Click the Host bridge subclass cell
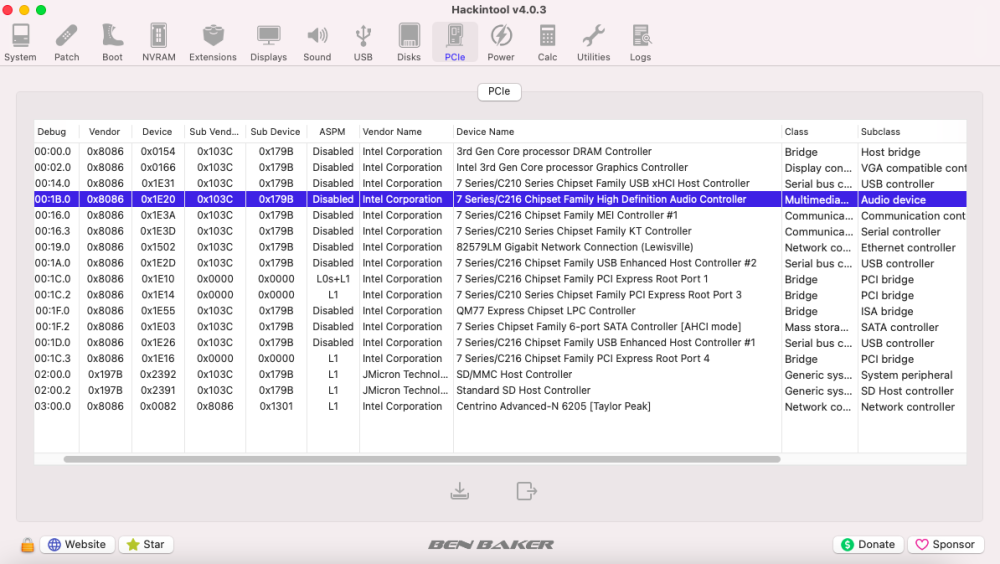Image resolution: width=1000 pixels, height=564 pixels. 890,152
